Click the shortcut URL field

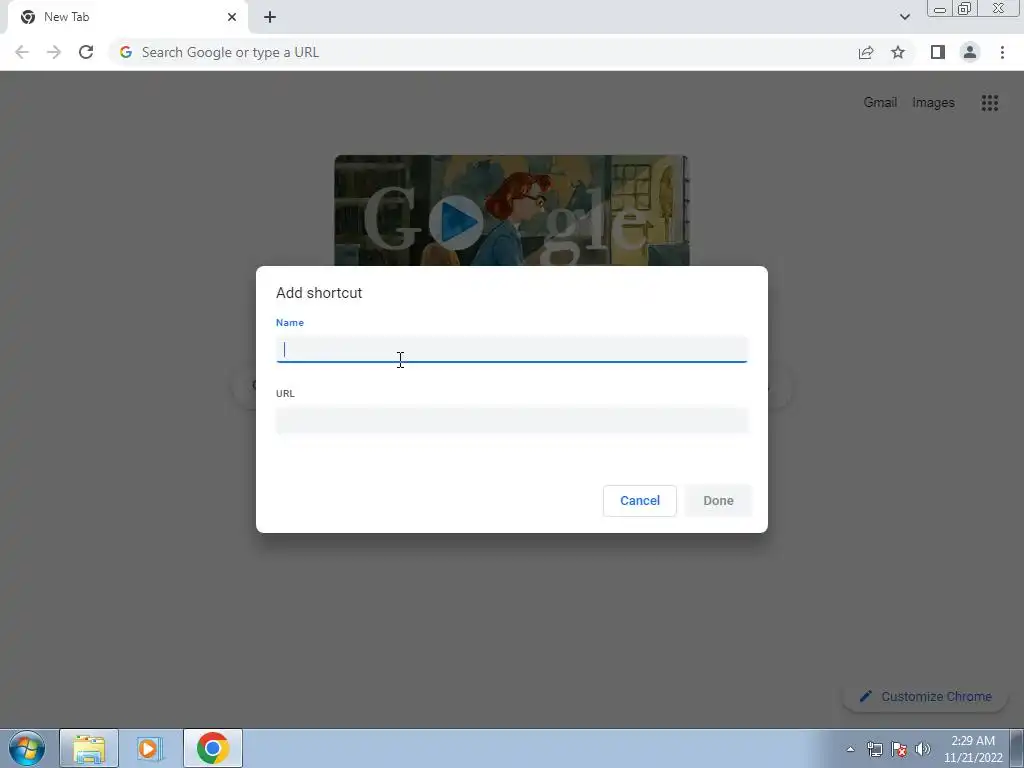coord(511,420)
